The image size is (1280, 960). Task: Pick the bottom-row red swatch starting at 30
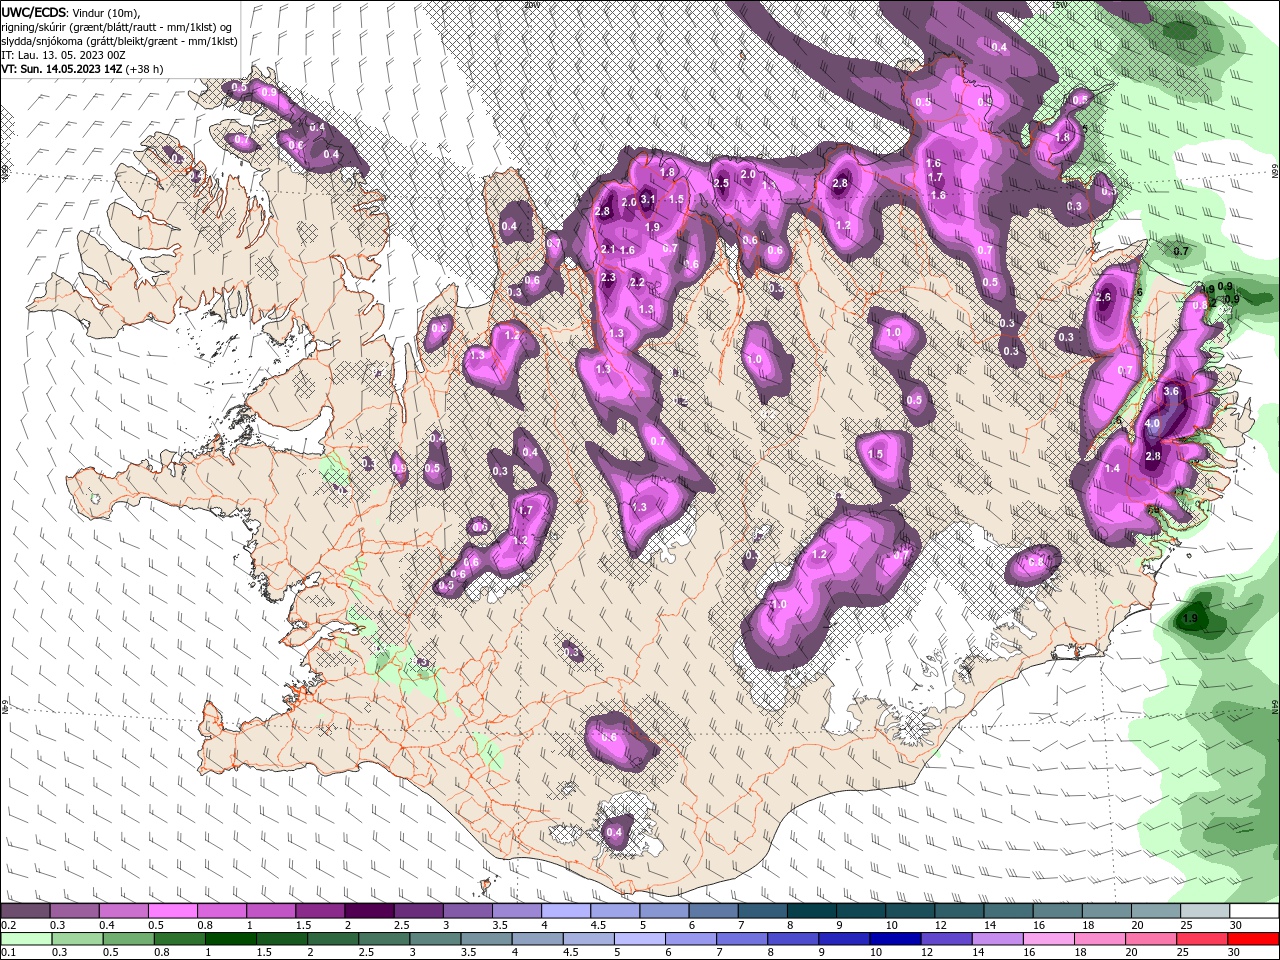(x=1254, y=939)
